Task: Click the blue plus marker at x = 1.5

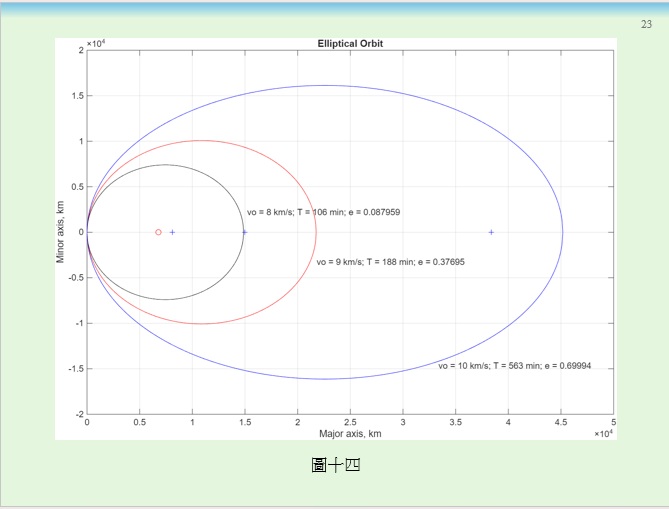Action: (x=245, y=232)
